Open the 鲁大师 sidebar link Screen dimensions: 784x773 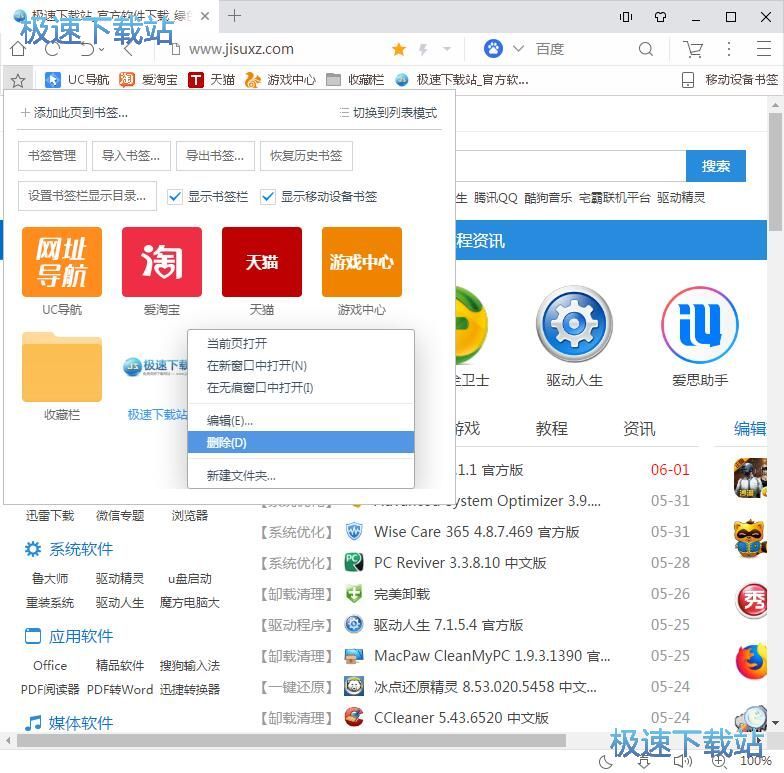pyautogui.click(x=50, y=578)
